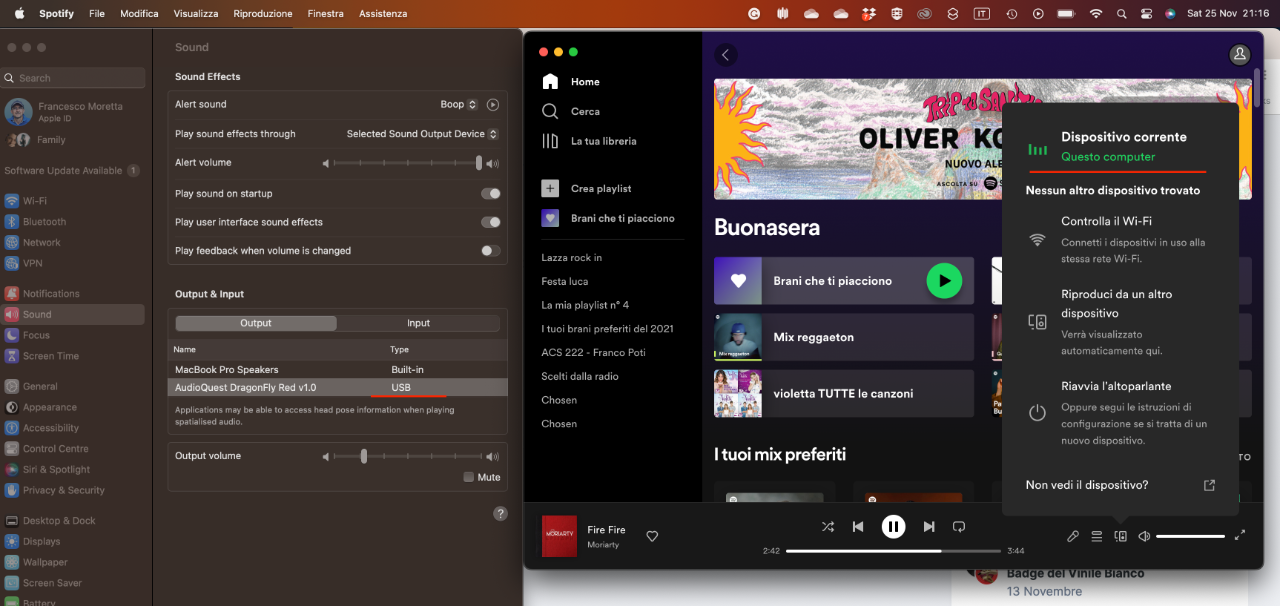Image resolution: width=1280 pixels, height=606 pixels.
Task: Open the Visualizza menu
Action: pyautogui.click(x=196, y=14)
